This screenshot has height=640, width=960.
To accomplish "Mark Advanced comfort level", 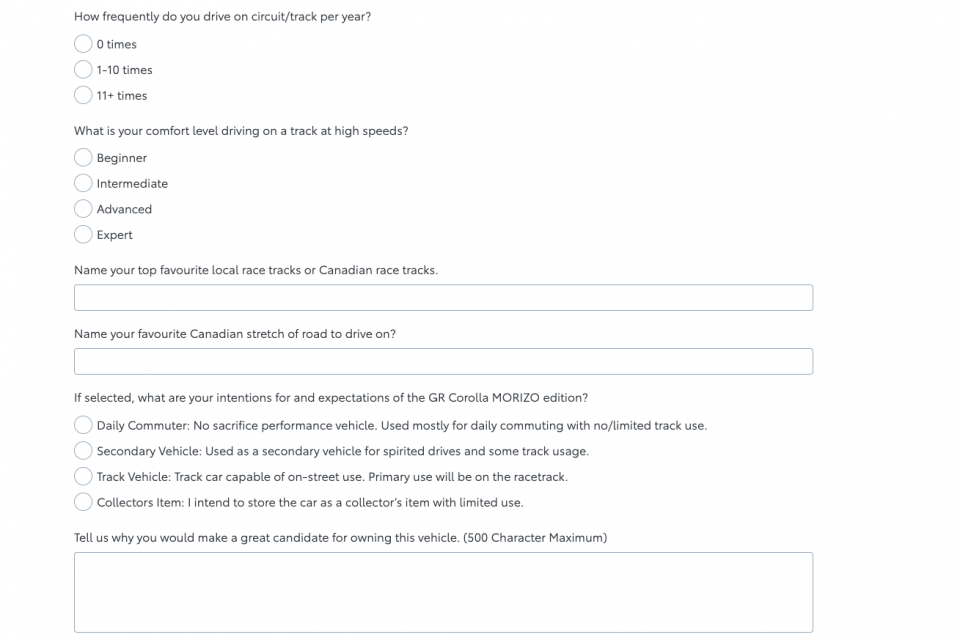I will click(83, 209).
